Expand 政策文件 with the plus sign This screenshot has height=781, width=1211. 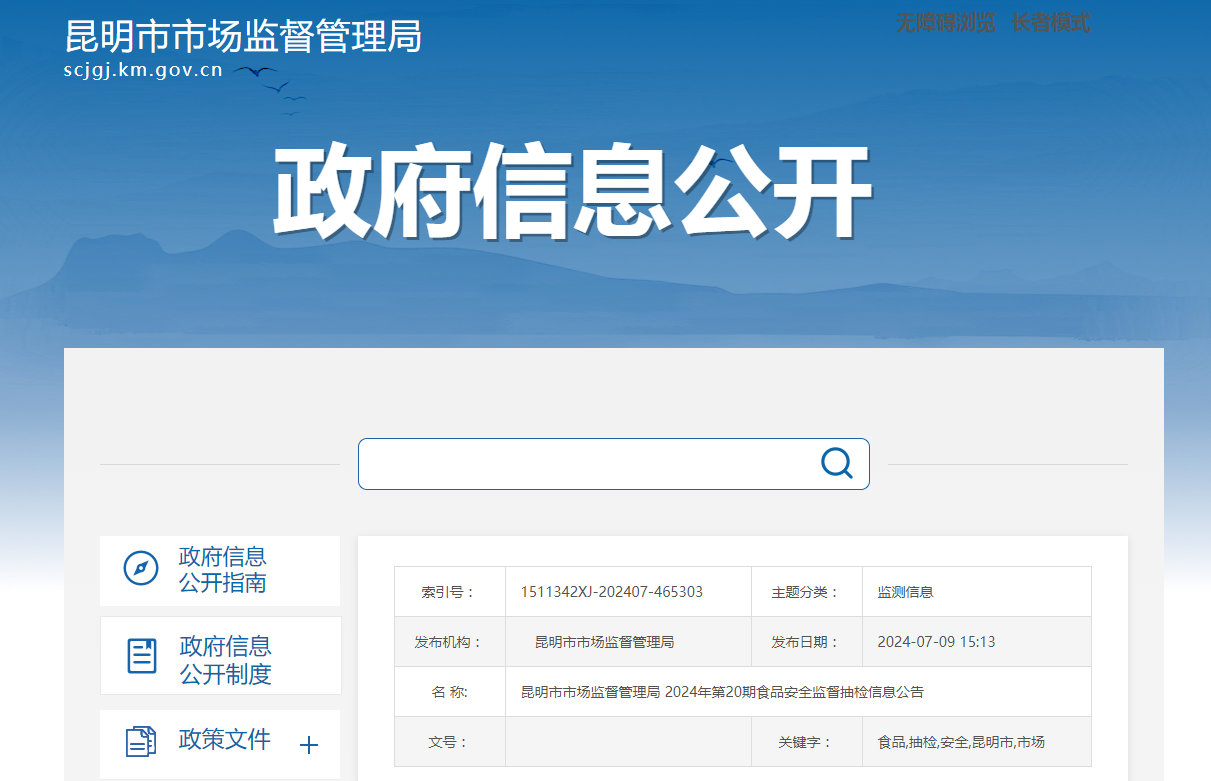(x=309, y=745)
